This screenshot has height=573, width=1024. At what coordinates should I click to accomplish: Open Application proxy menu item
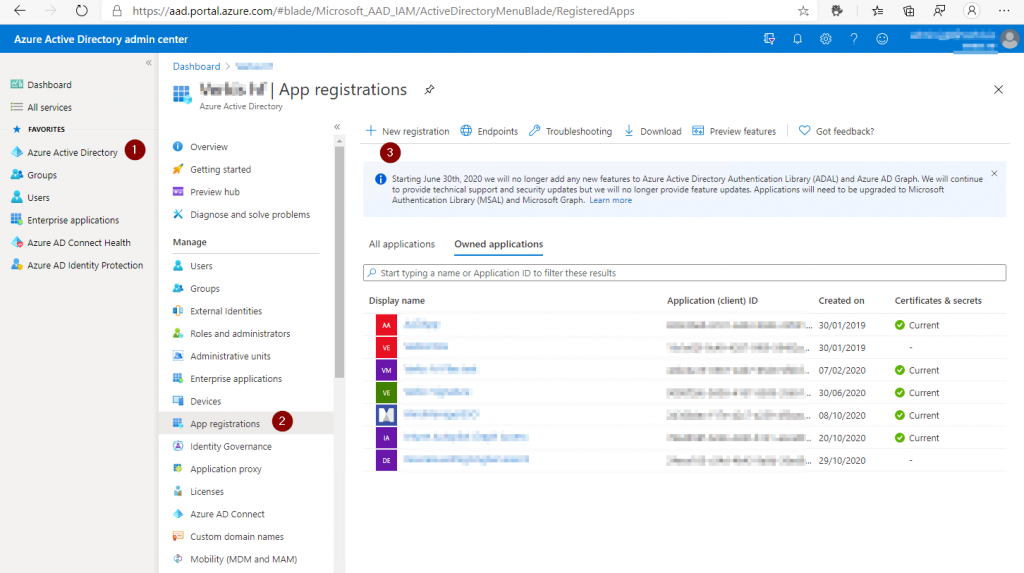[225, 469]
